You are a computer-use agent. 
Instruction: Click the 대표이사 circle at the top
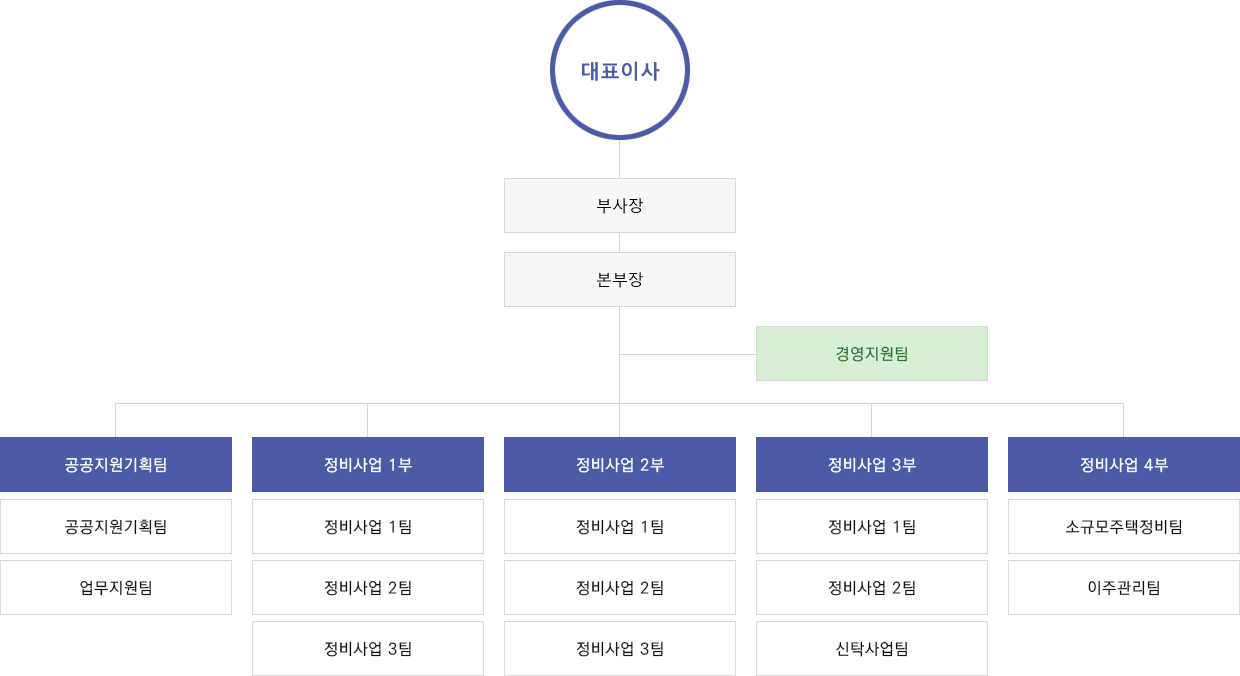click(620, 70)
